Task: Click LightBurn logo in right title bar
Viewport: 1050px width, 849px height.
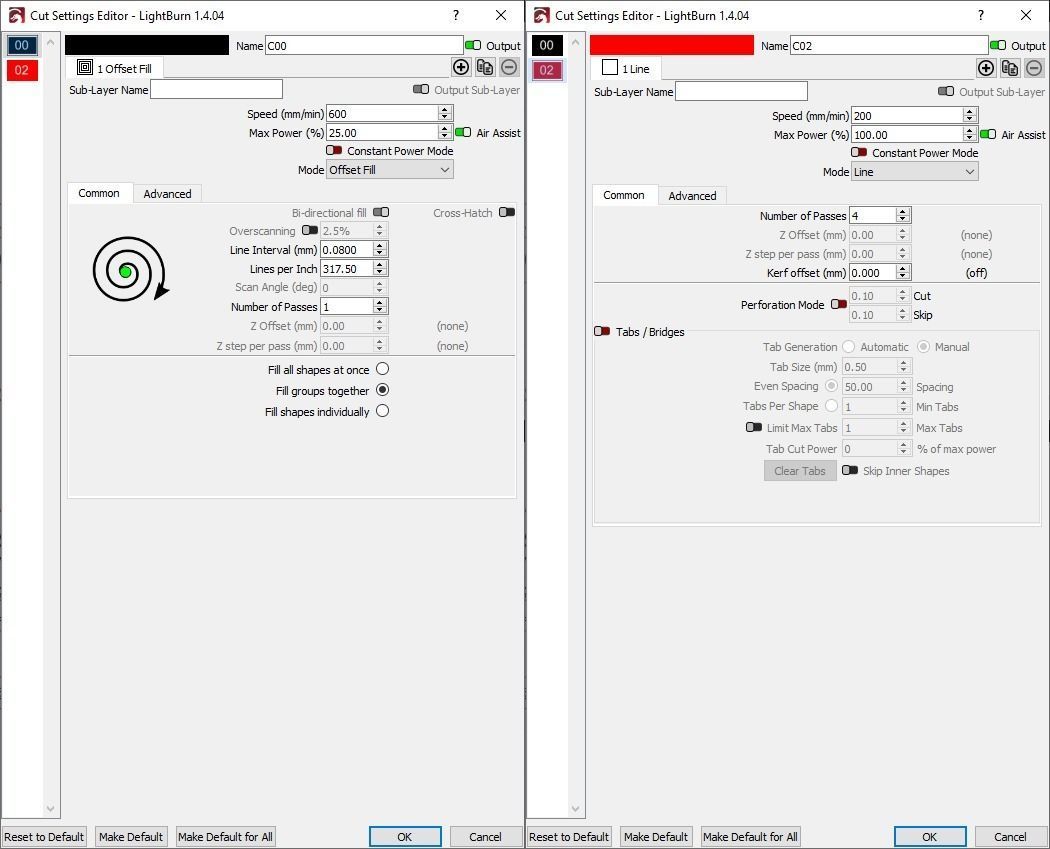Action: tap(542, 15)
